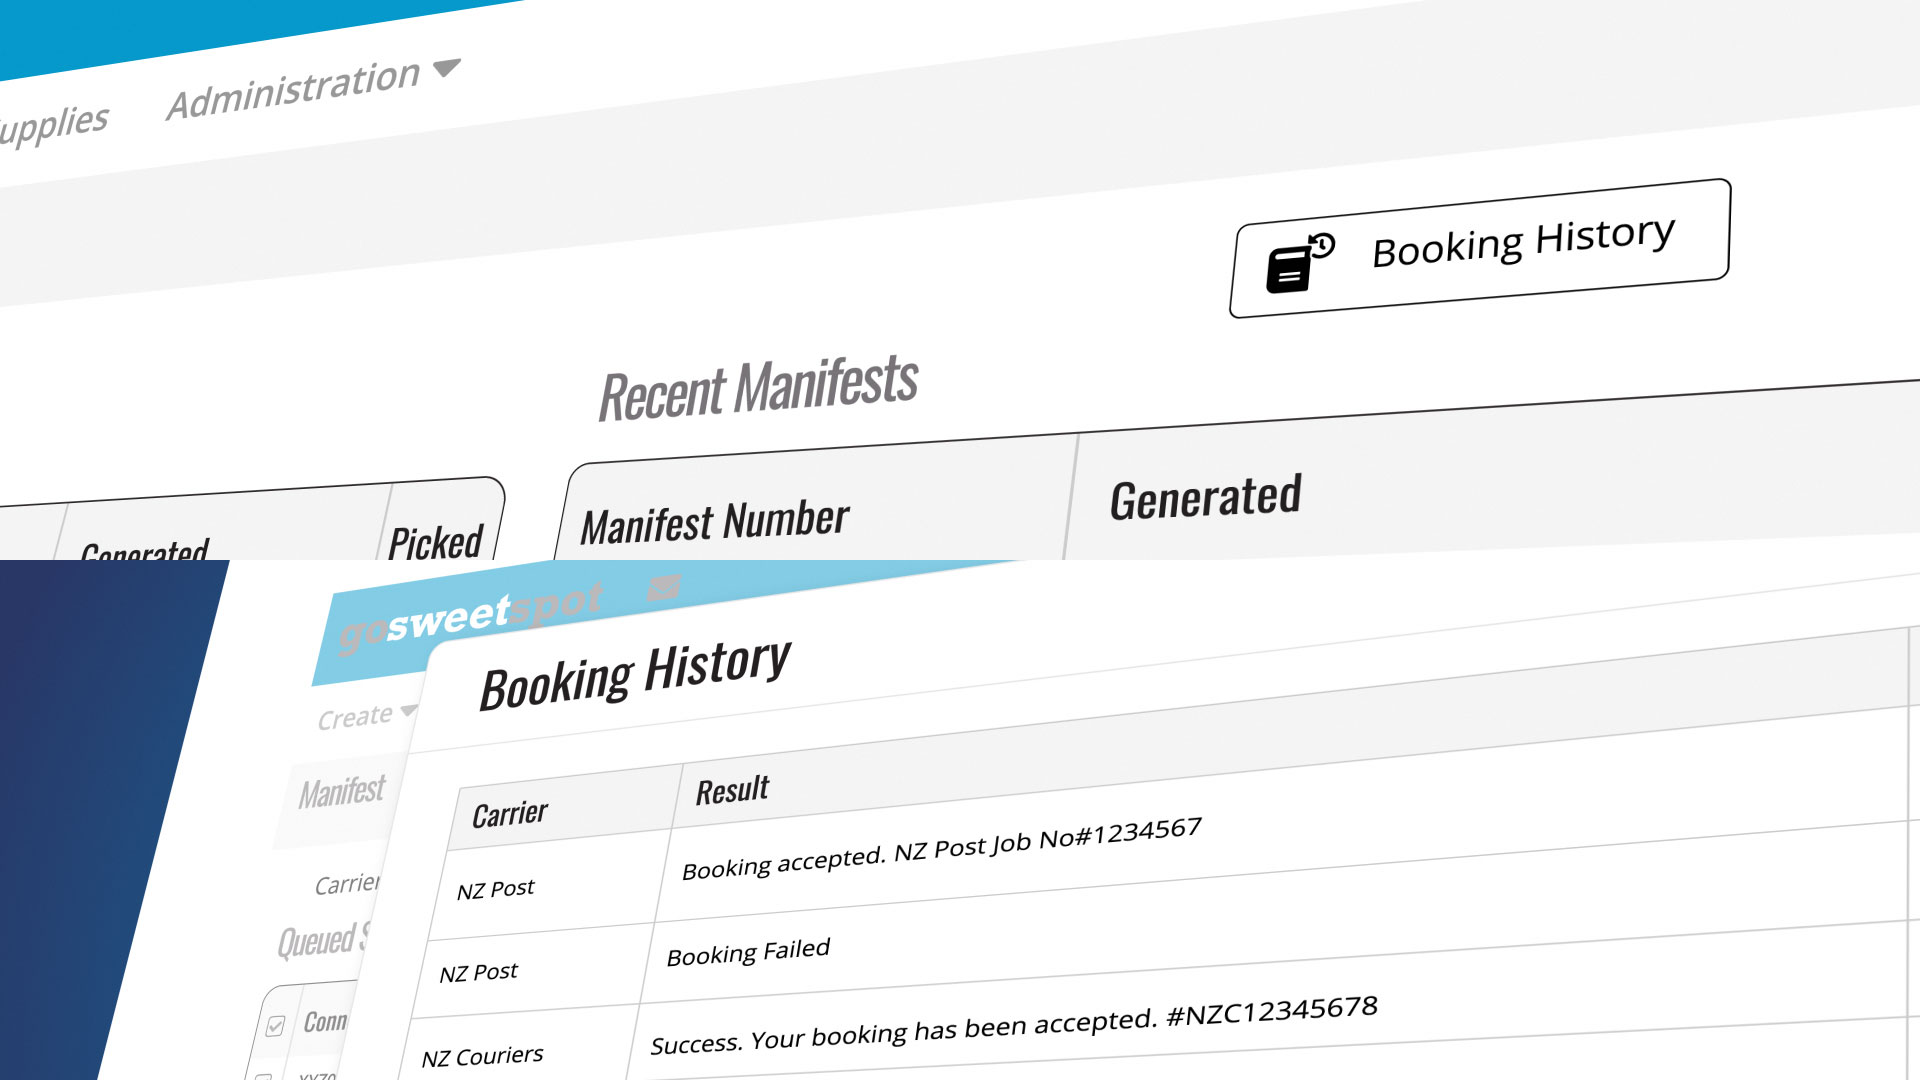
Task: Click the Carrier label in background page
Action: click(347, 885)
